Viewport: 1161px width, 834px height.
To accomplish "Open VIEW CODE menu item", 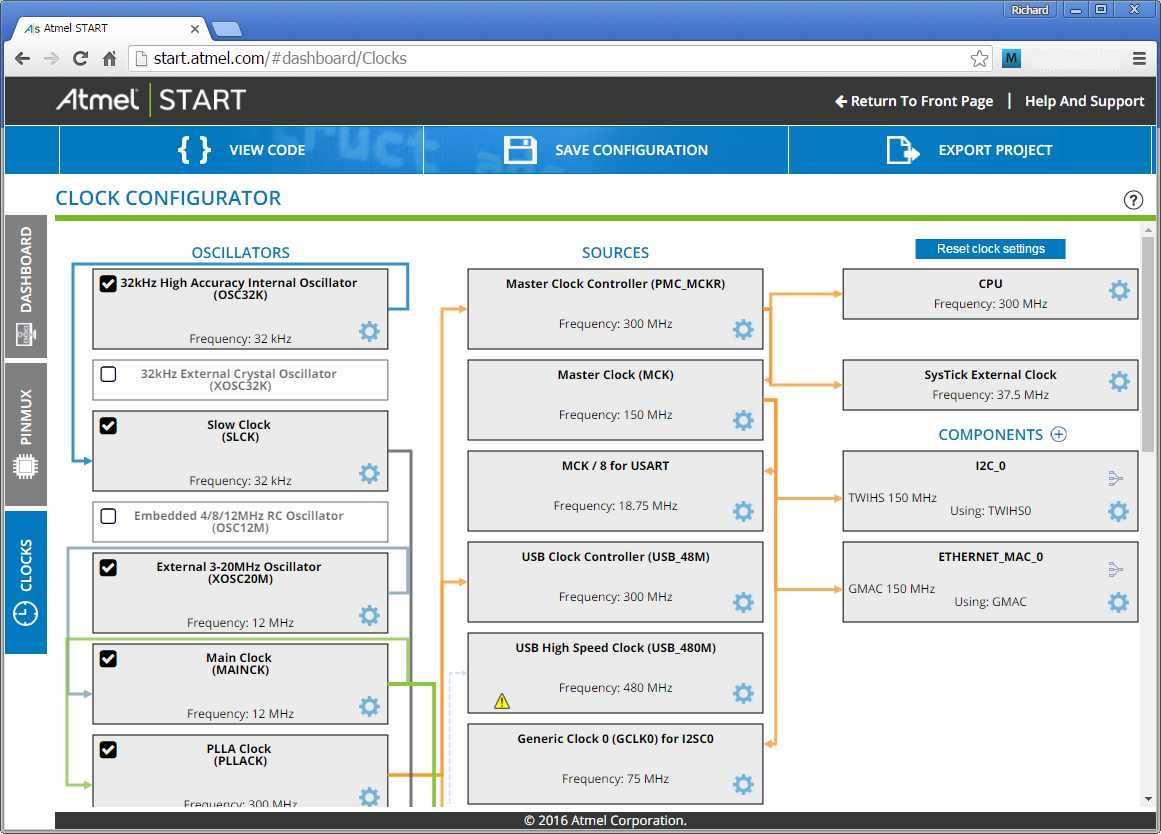I will (x=241, y=150).
